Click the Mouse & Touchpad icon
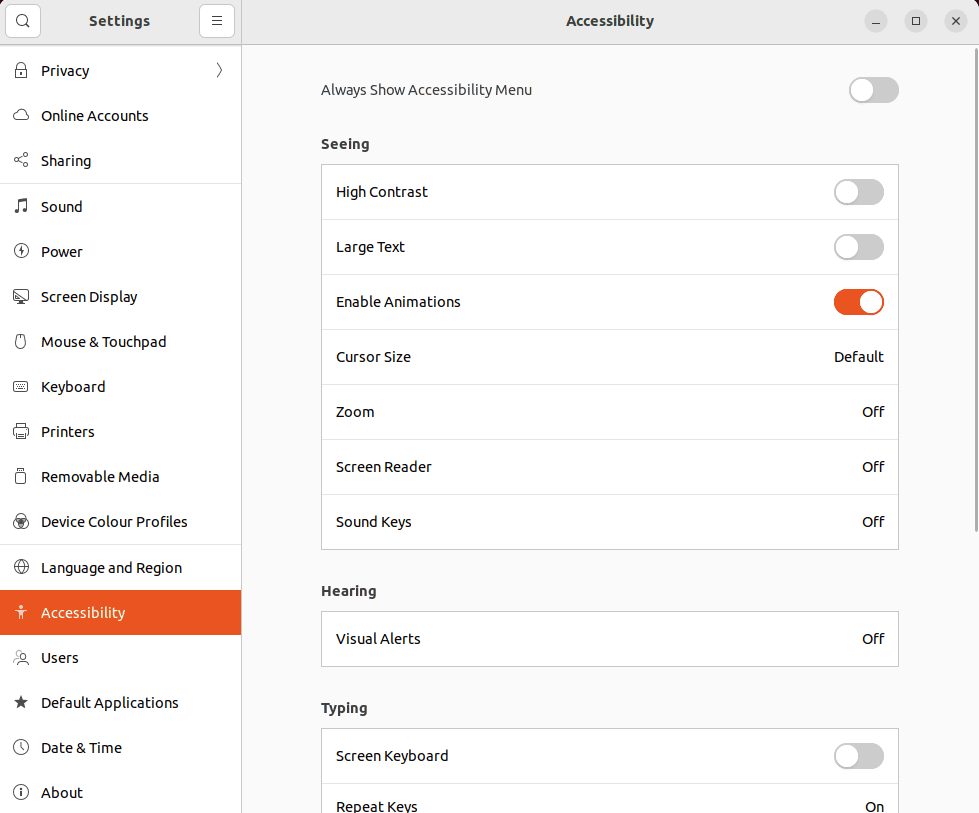Viewport: 979px width, 813px height. point(21,342)
